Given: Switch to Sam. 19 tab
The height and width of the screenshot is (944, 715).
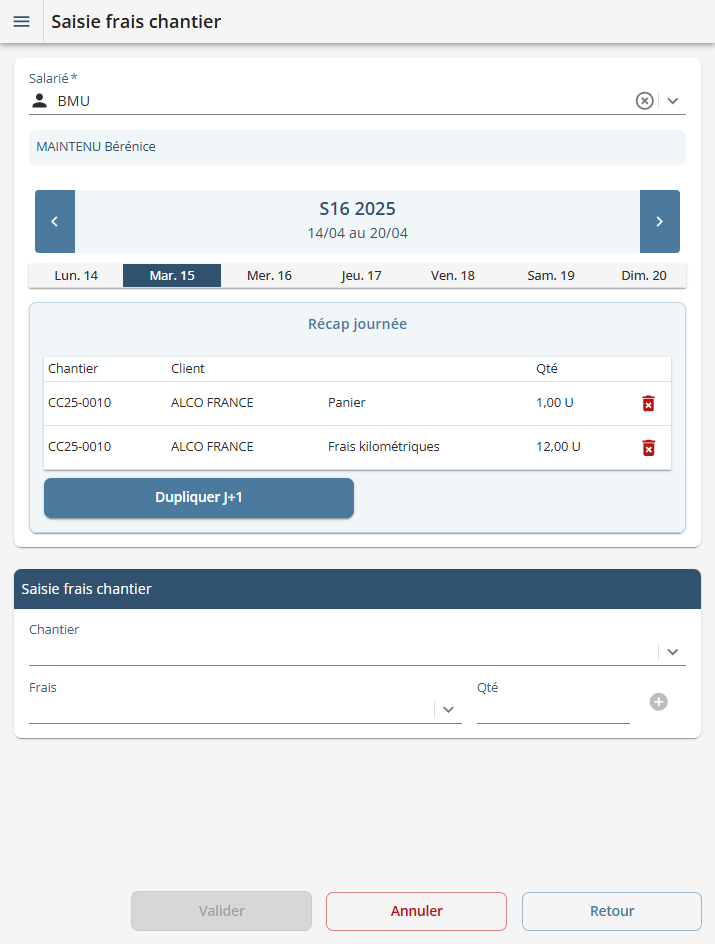Looking at the screenshot, I should (551, 276).
